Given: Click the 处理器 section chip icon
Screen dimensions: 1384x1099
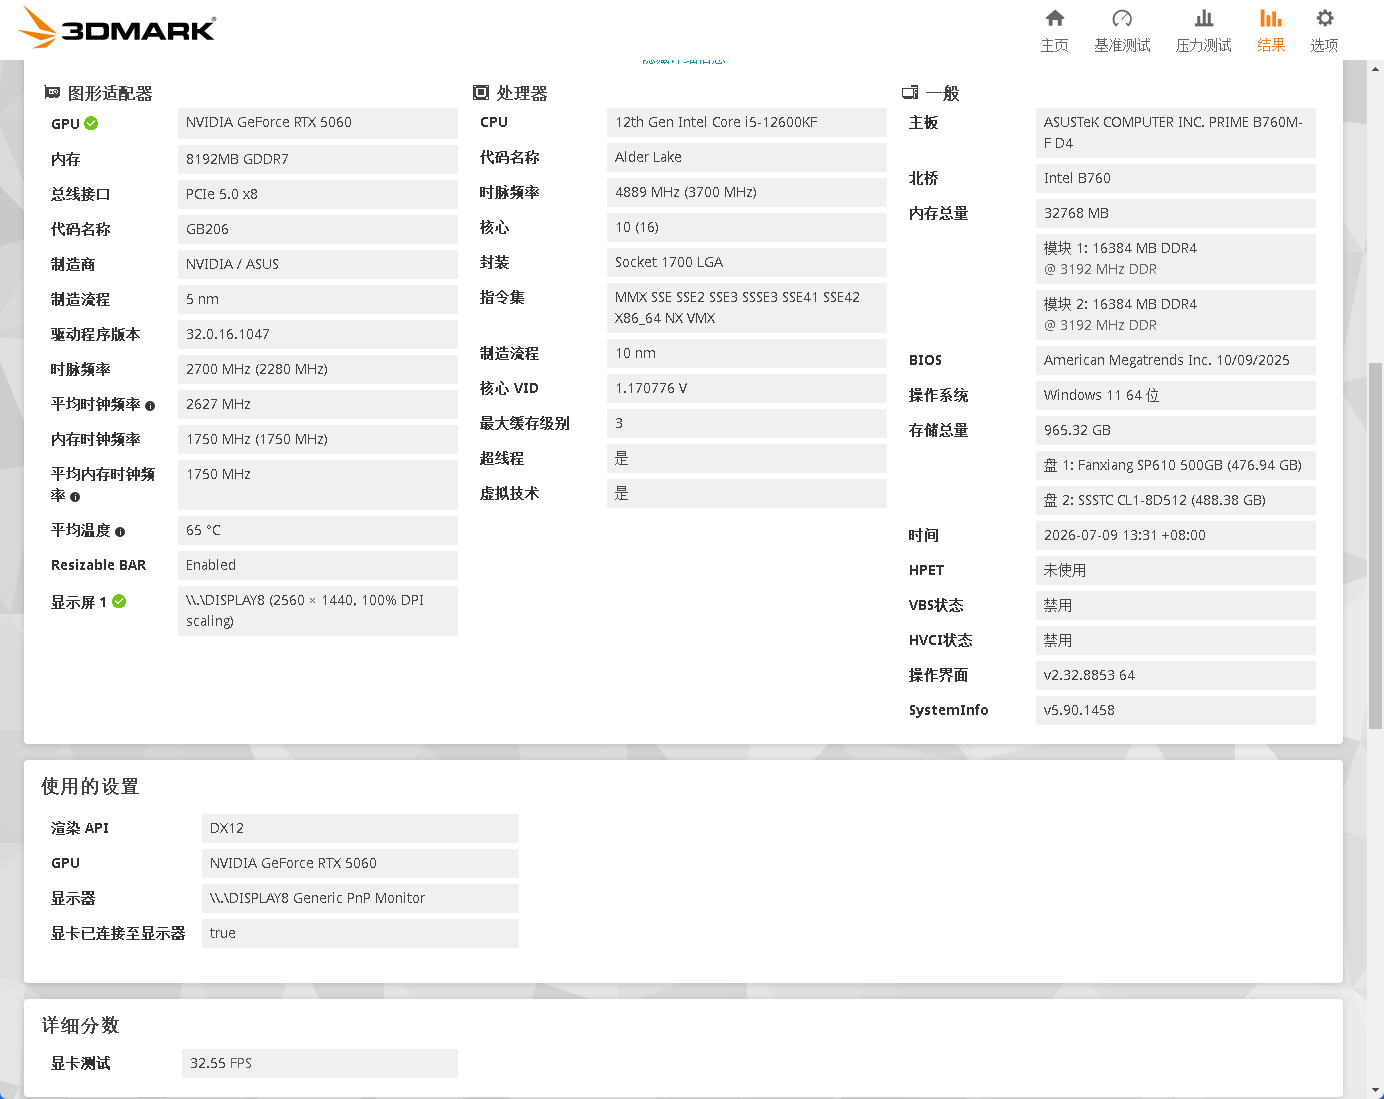Looking at the screenshot, I should coord(480,92).
